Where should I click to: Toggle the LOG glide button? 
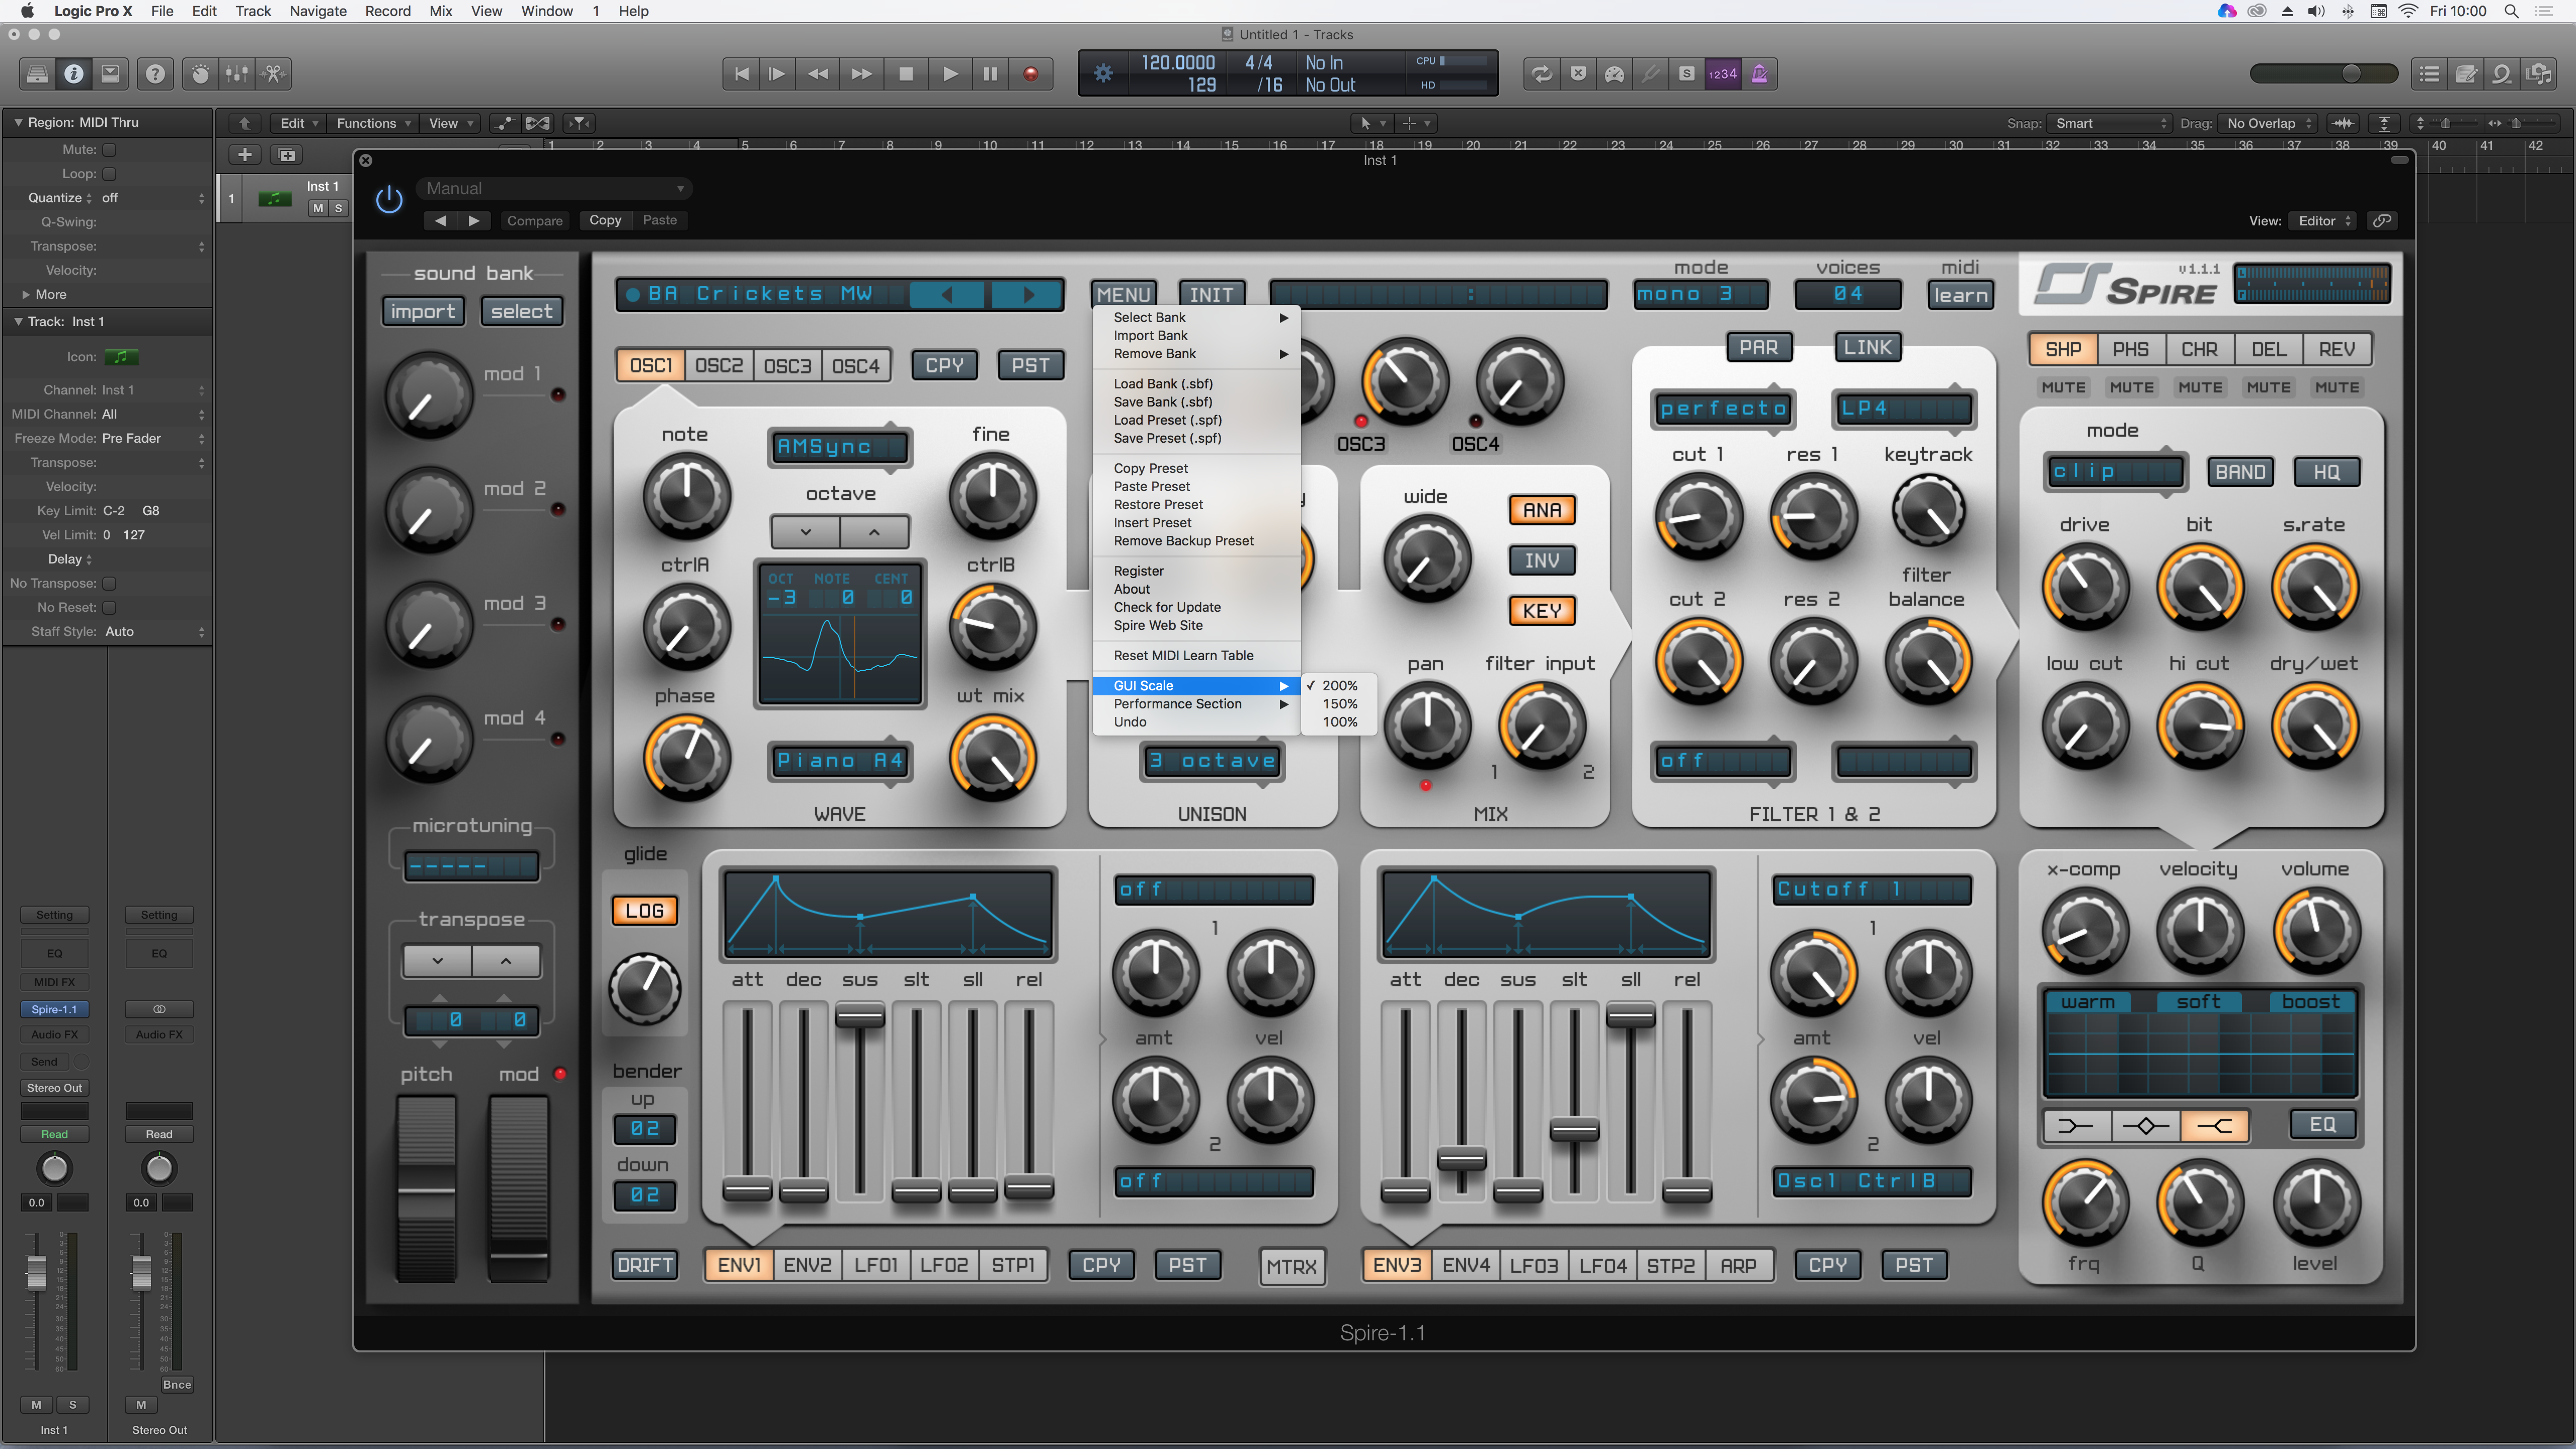pyautogui.click(x=644, y=911)
